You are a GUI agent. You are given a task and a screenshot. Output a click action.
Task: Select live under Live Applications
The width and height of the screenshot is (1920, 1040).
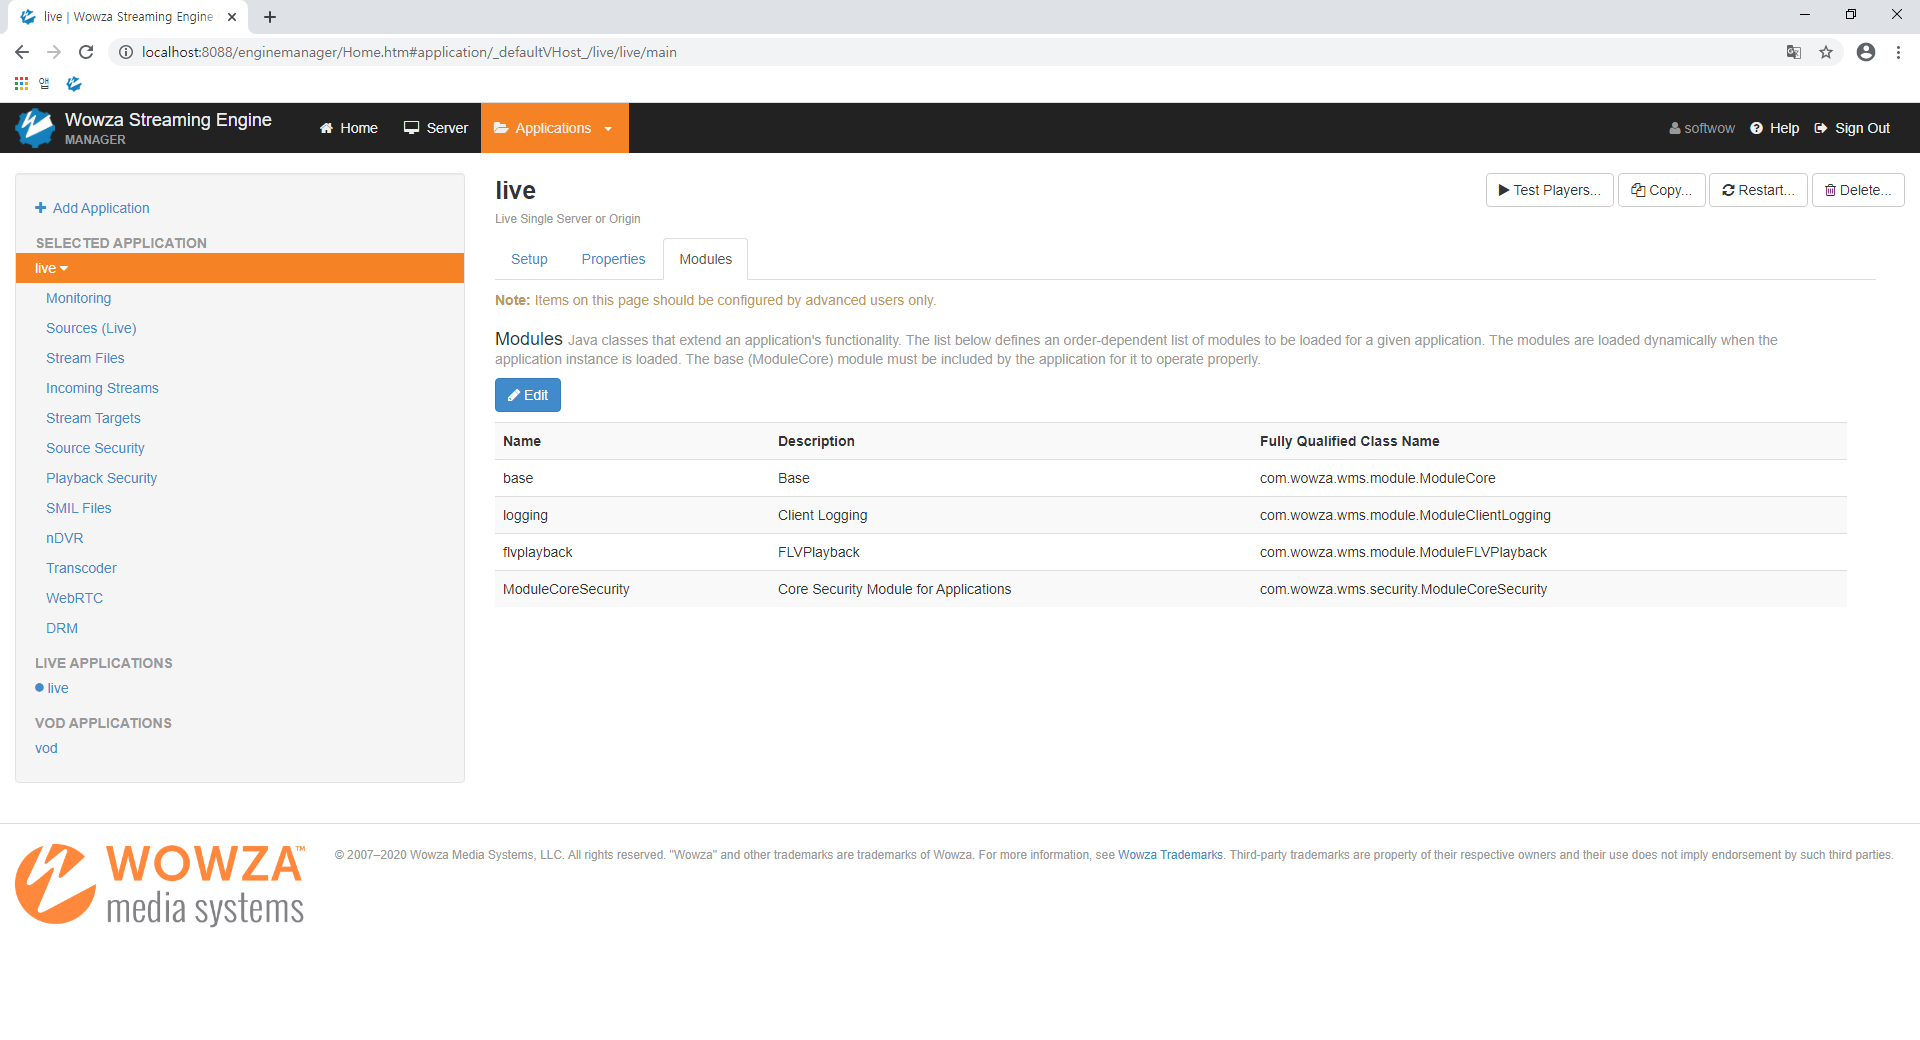(x=58, y=688)
